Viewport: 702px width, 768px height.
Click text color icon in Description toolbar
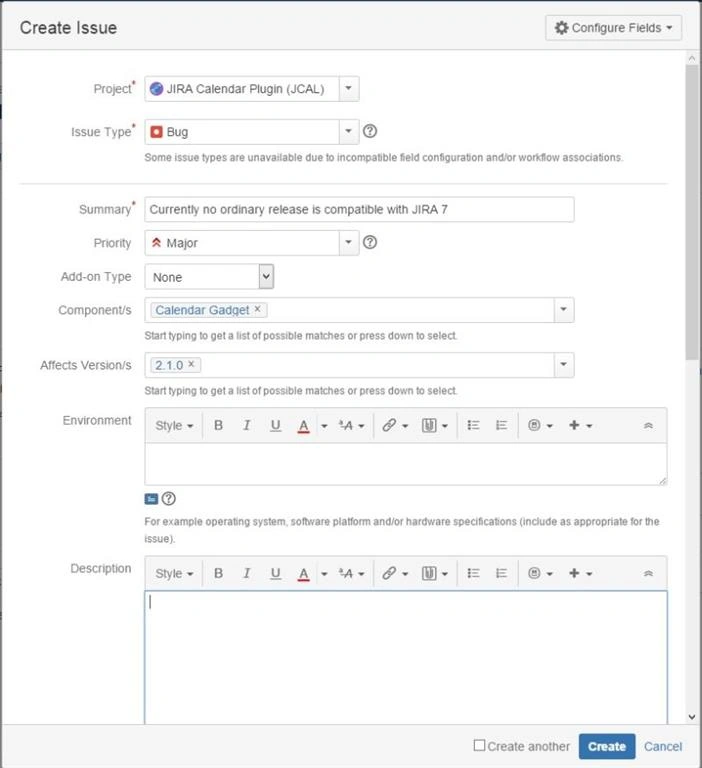(303, 574)
